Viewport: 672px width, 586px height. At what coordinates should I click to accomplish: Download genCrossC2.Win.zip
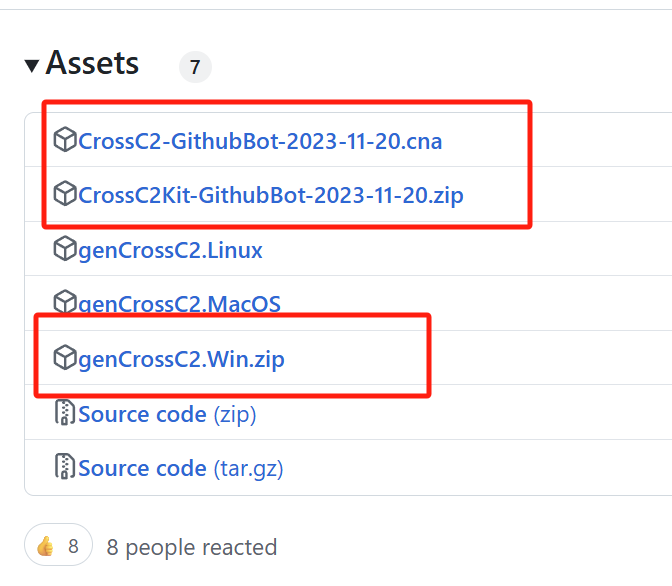181,359
